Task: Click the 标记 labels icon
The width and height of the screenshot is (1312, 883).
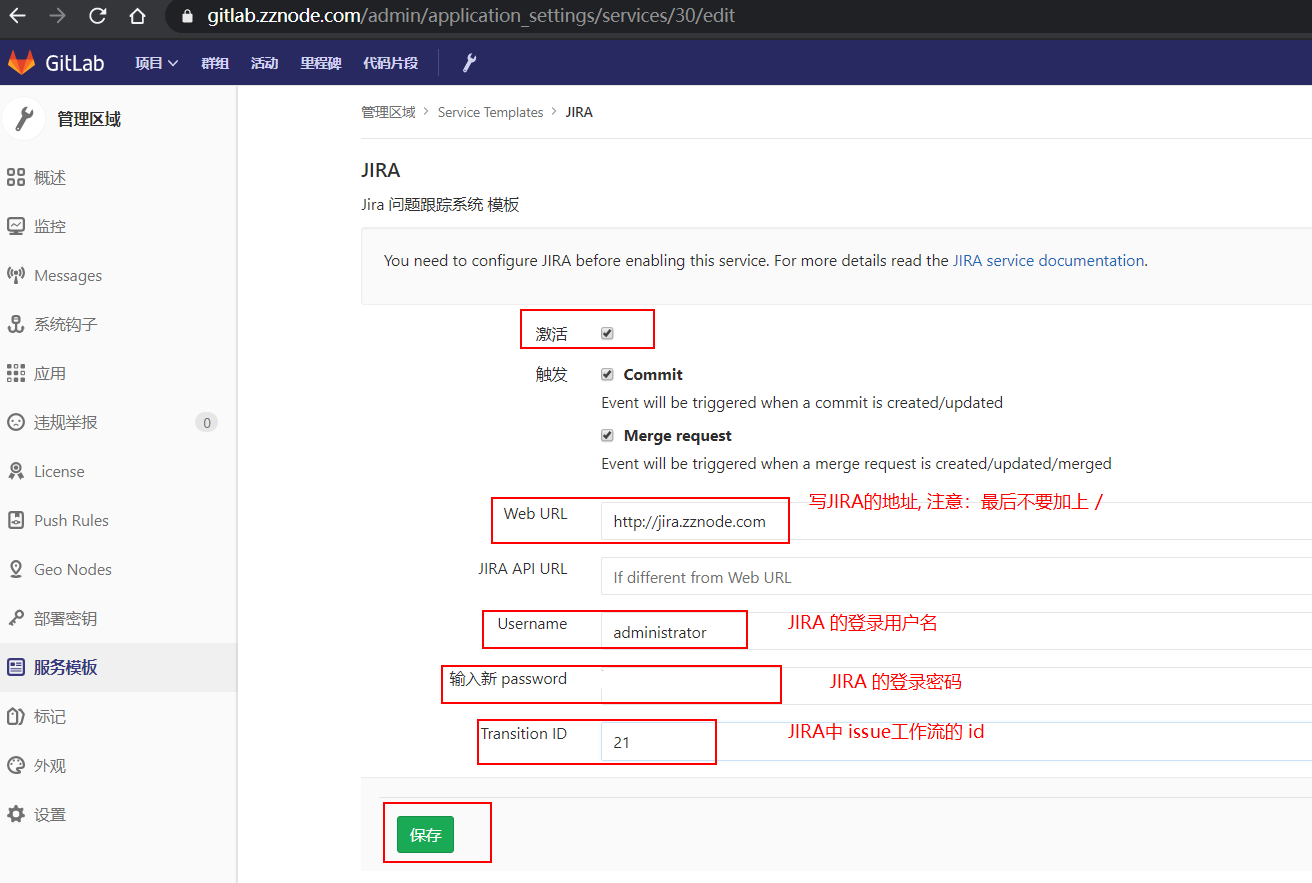Action: point(16,716)
